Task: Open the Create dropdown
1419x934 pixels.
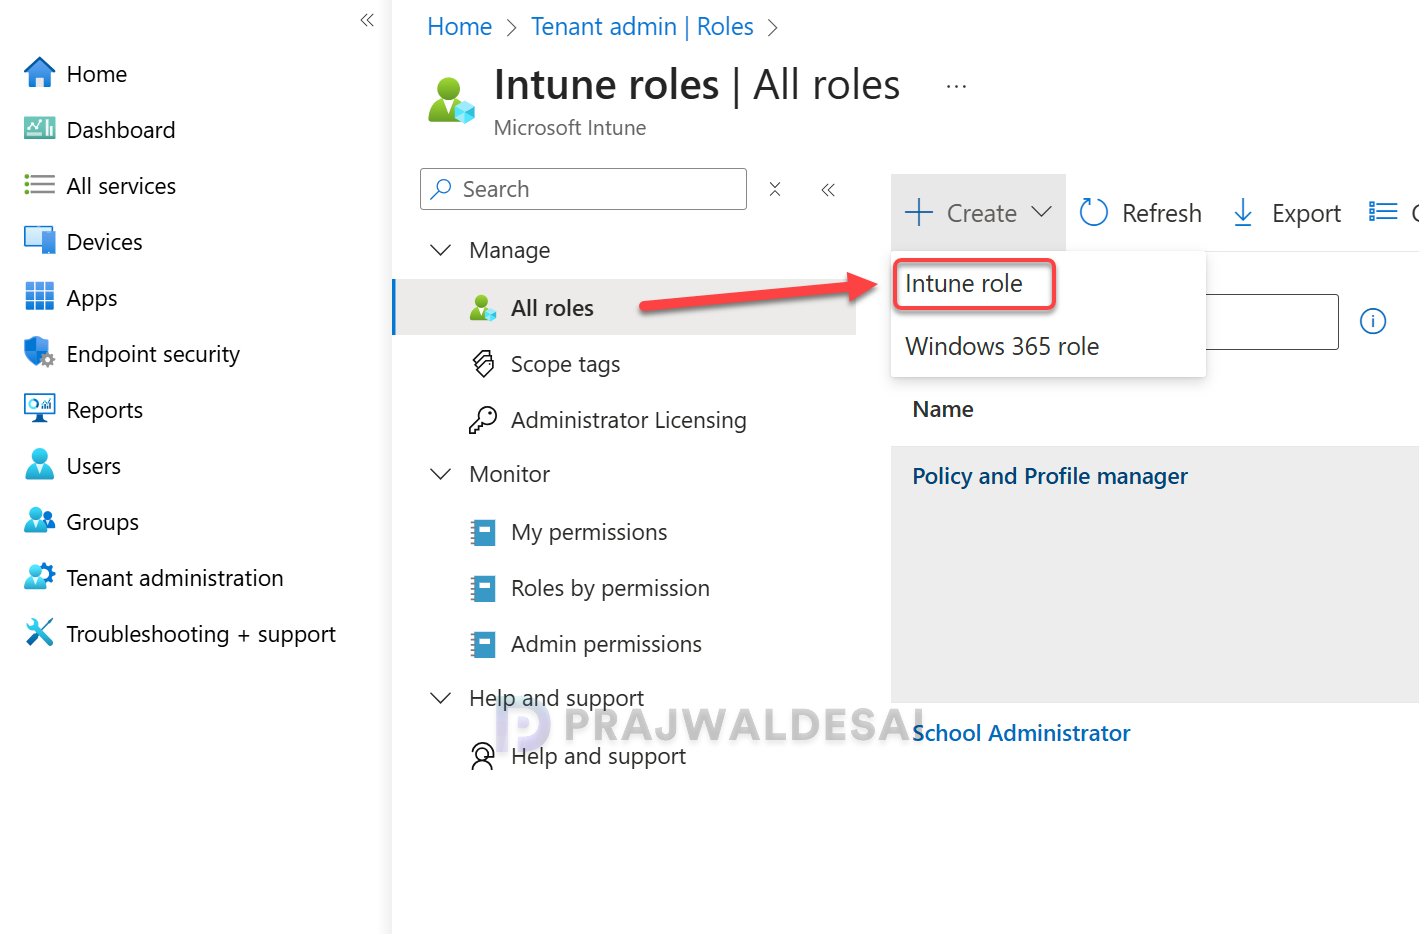Action: (x=978, y=212)
